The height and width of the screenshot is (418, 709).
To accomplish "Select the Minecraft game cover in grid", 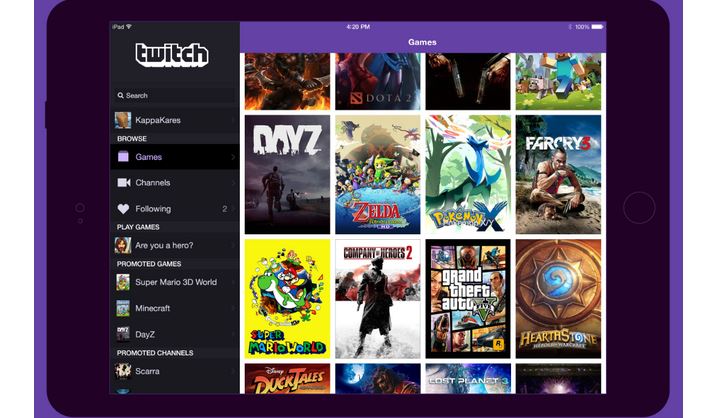I will [x=558, y=81].
